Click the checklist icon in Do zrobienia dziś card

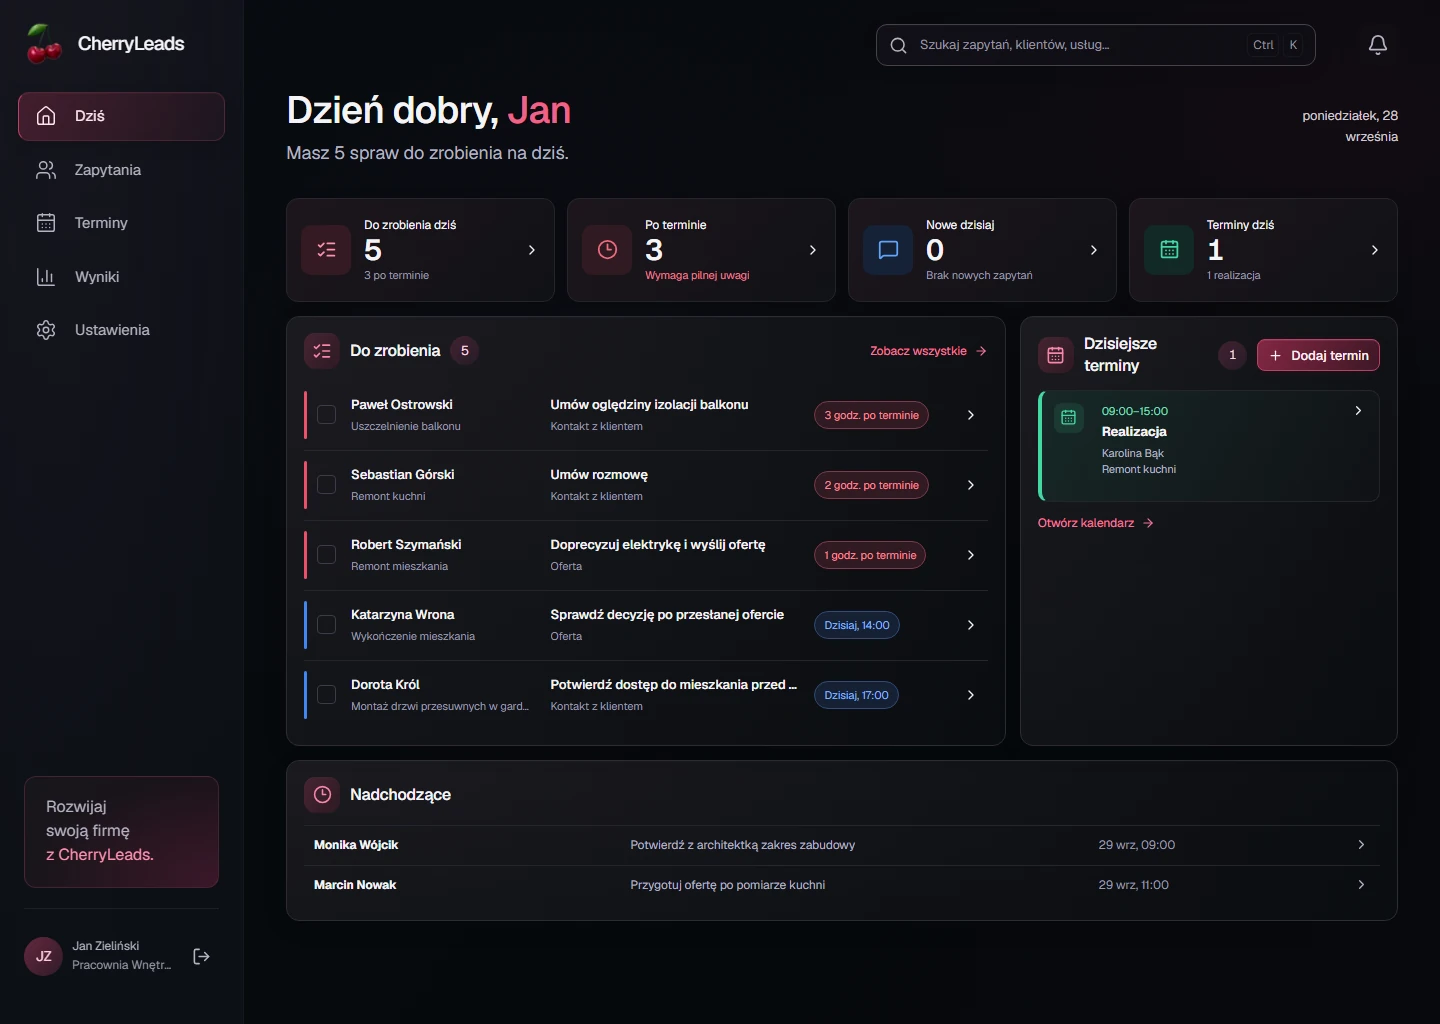click(x=326, y=250)
